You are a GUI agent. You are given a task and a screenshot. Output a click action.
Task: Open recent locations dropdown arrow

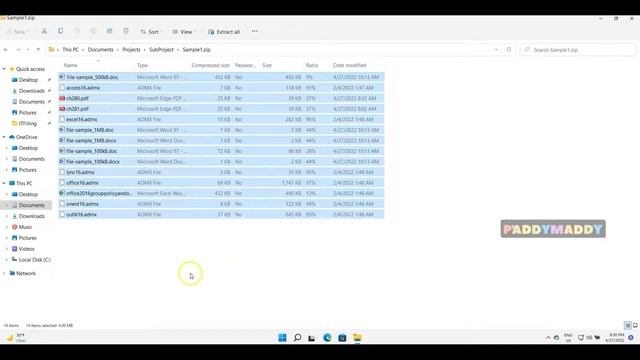click(x=28, y=50)
